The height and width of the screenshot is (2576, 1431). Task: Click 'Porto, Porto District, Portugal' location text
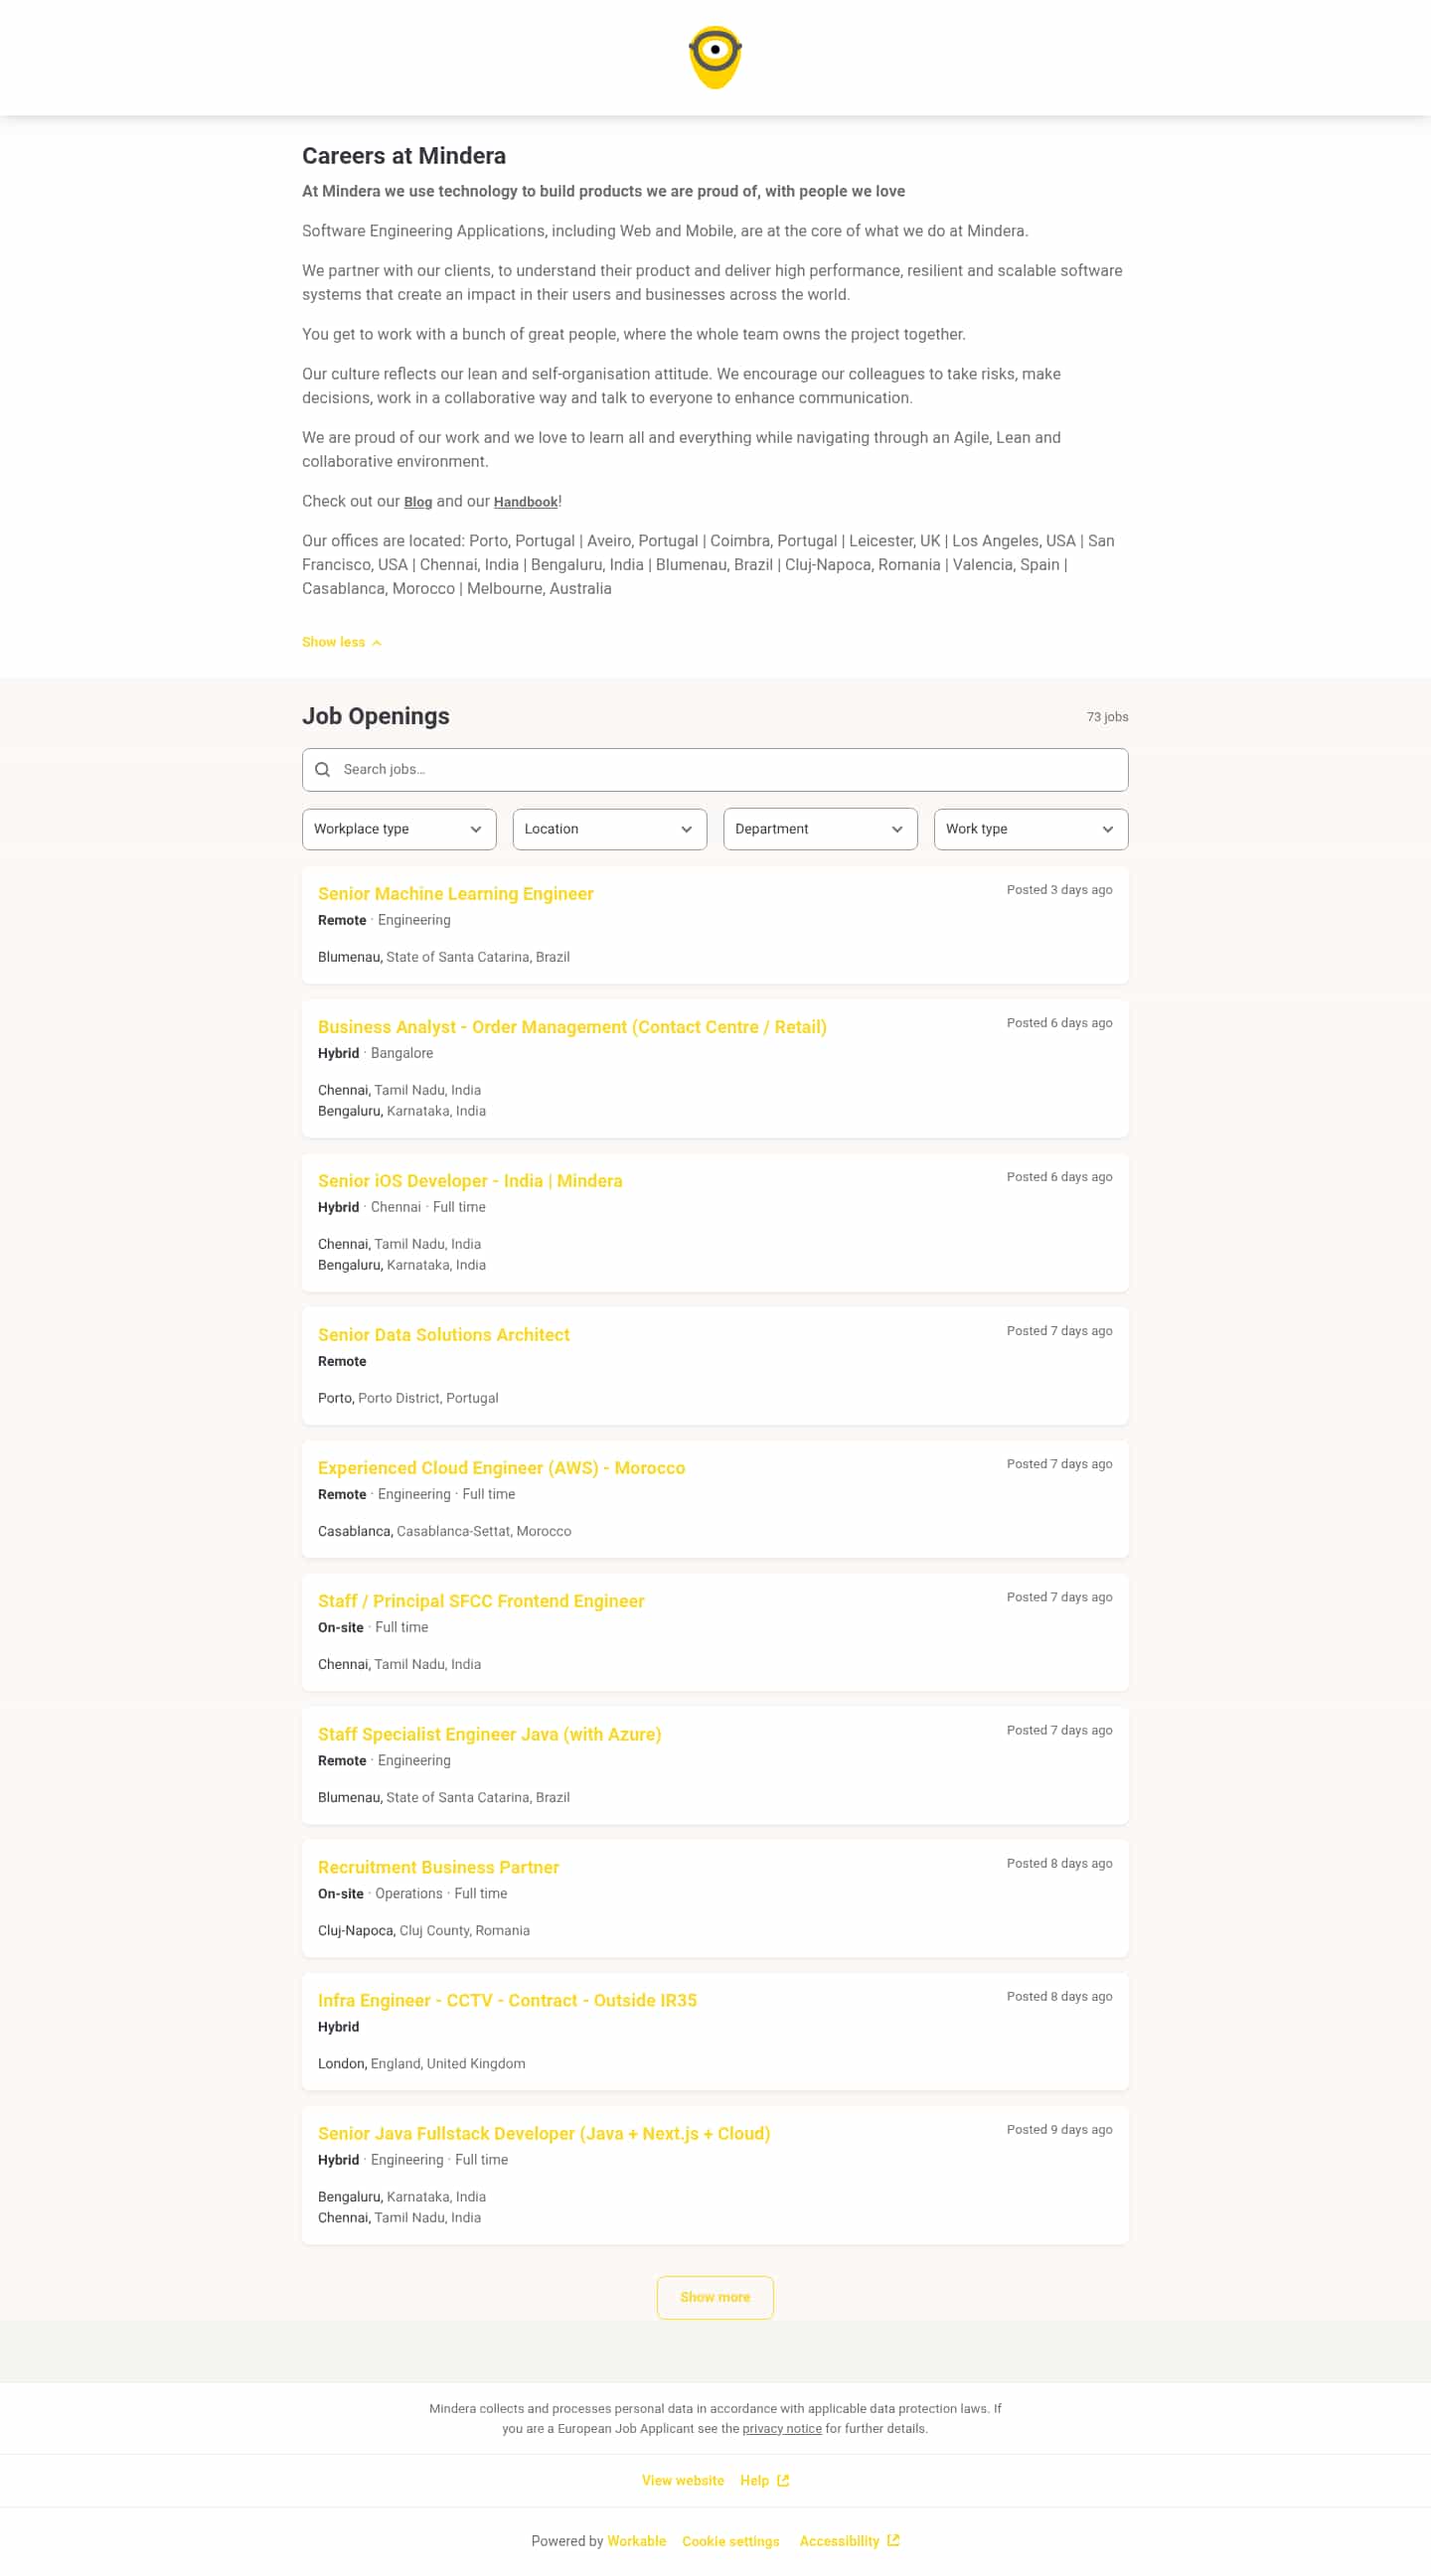(408, 1397)
